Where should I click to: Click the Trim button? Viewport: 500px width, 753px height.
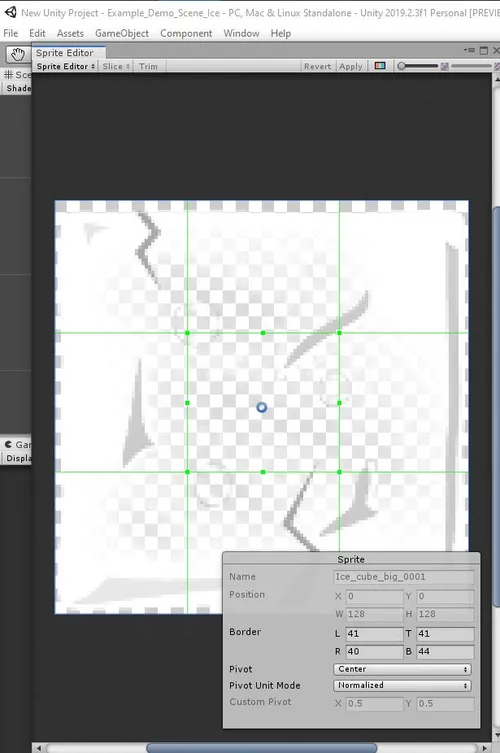point(148,66)
